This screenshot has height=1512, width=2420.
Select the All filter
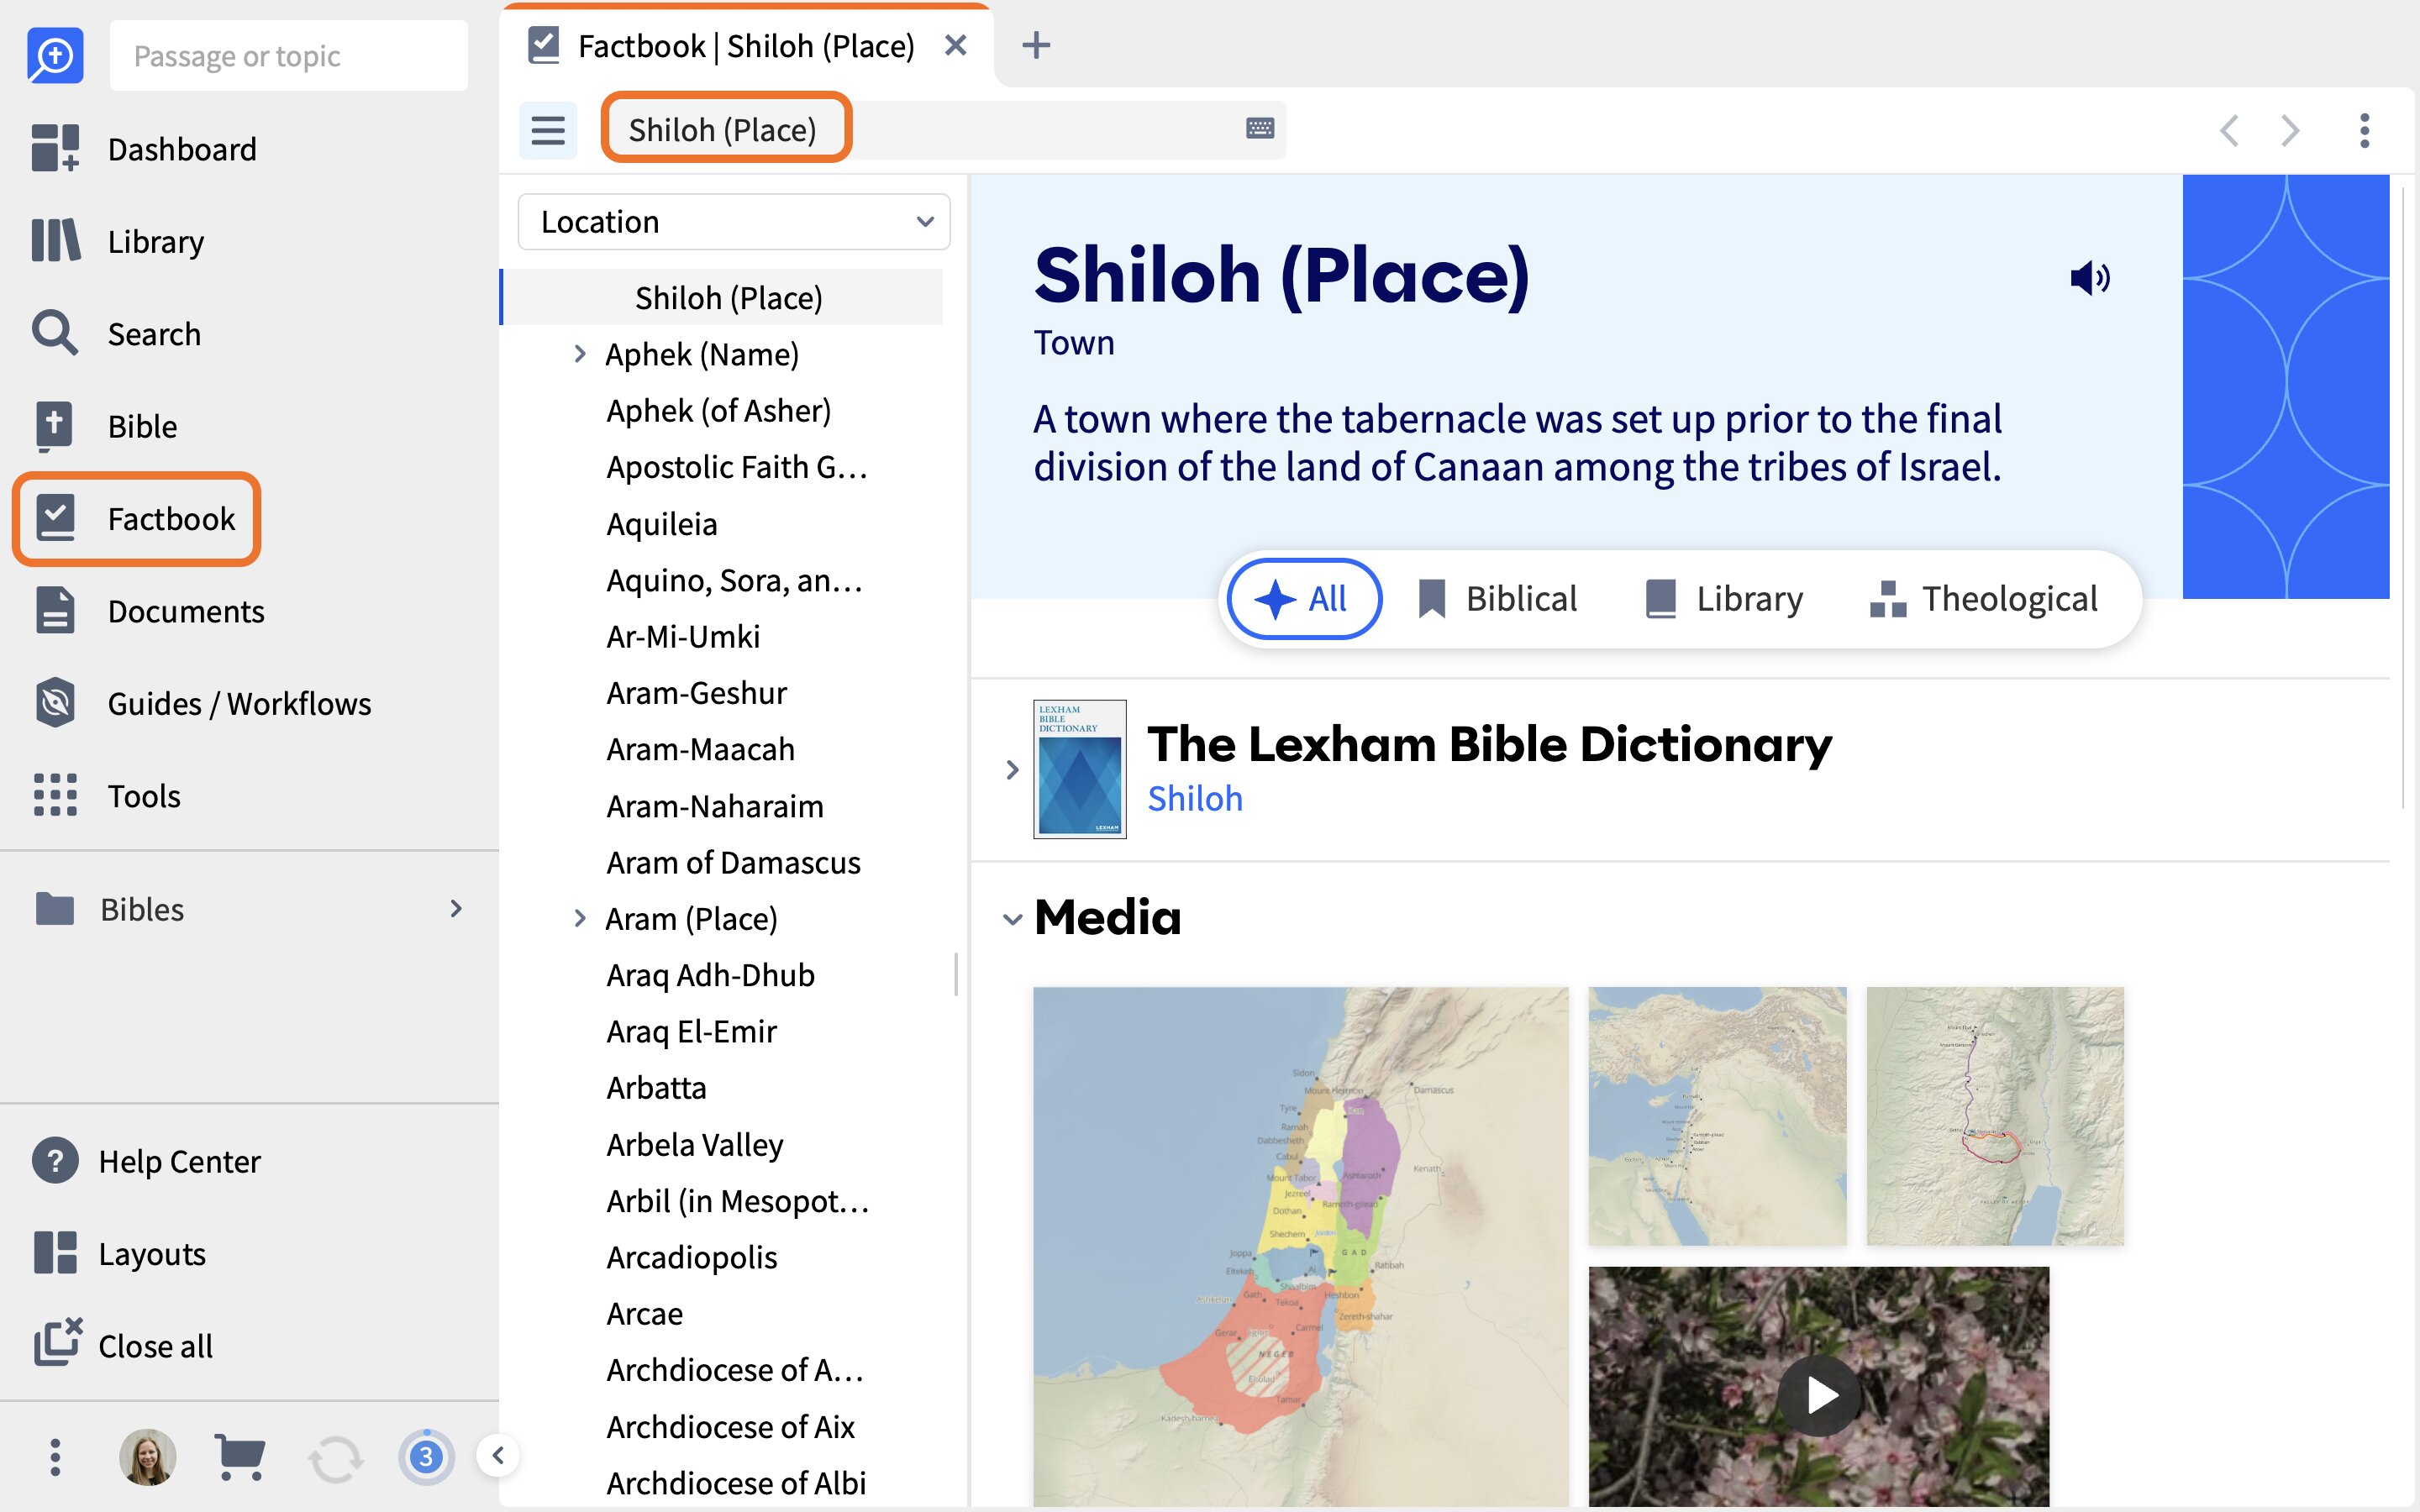pos(1304,599)
